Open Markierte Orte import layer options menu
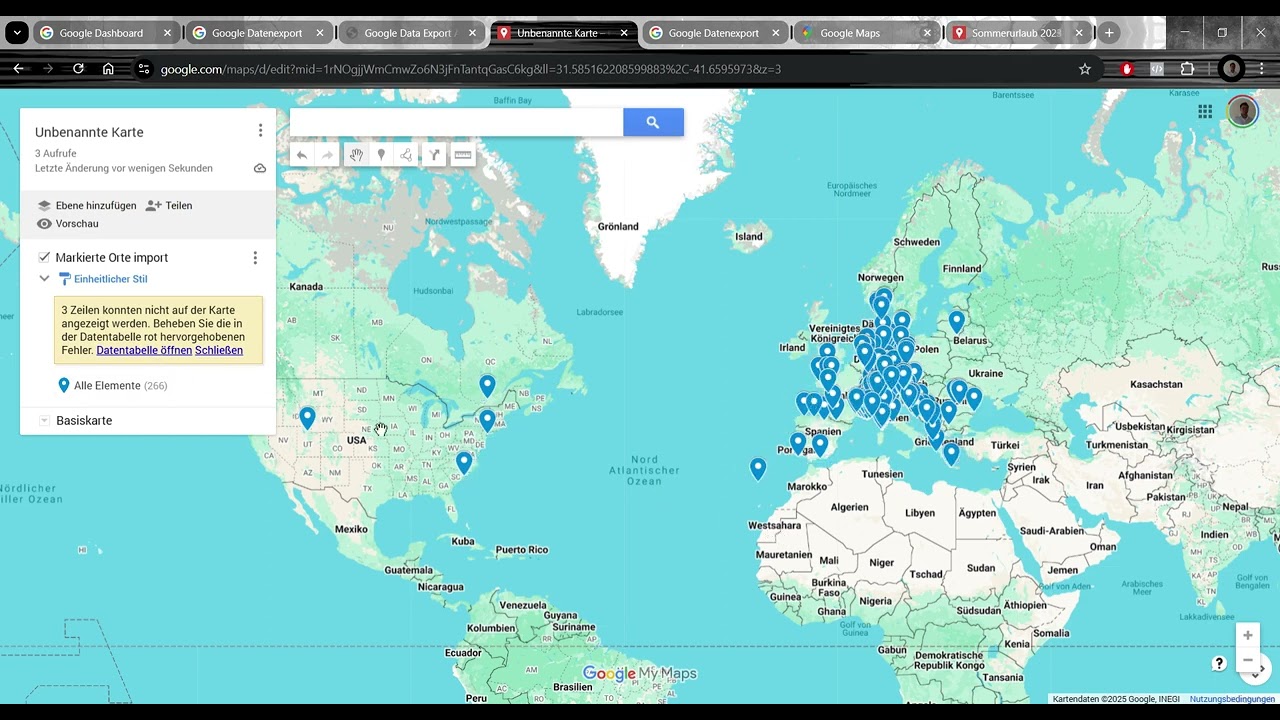 [255, 258]
